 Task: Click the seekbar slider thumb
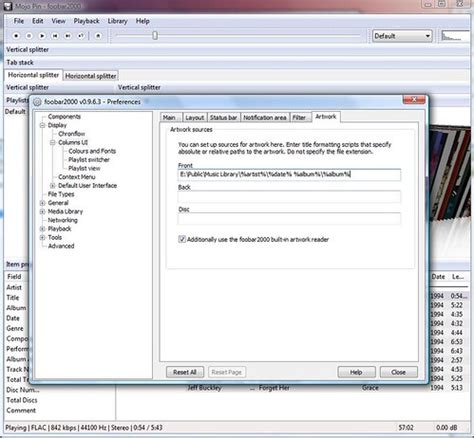click(155, 35)
